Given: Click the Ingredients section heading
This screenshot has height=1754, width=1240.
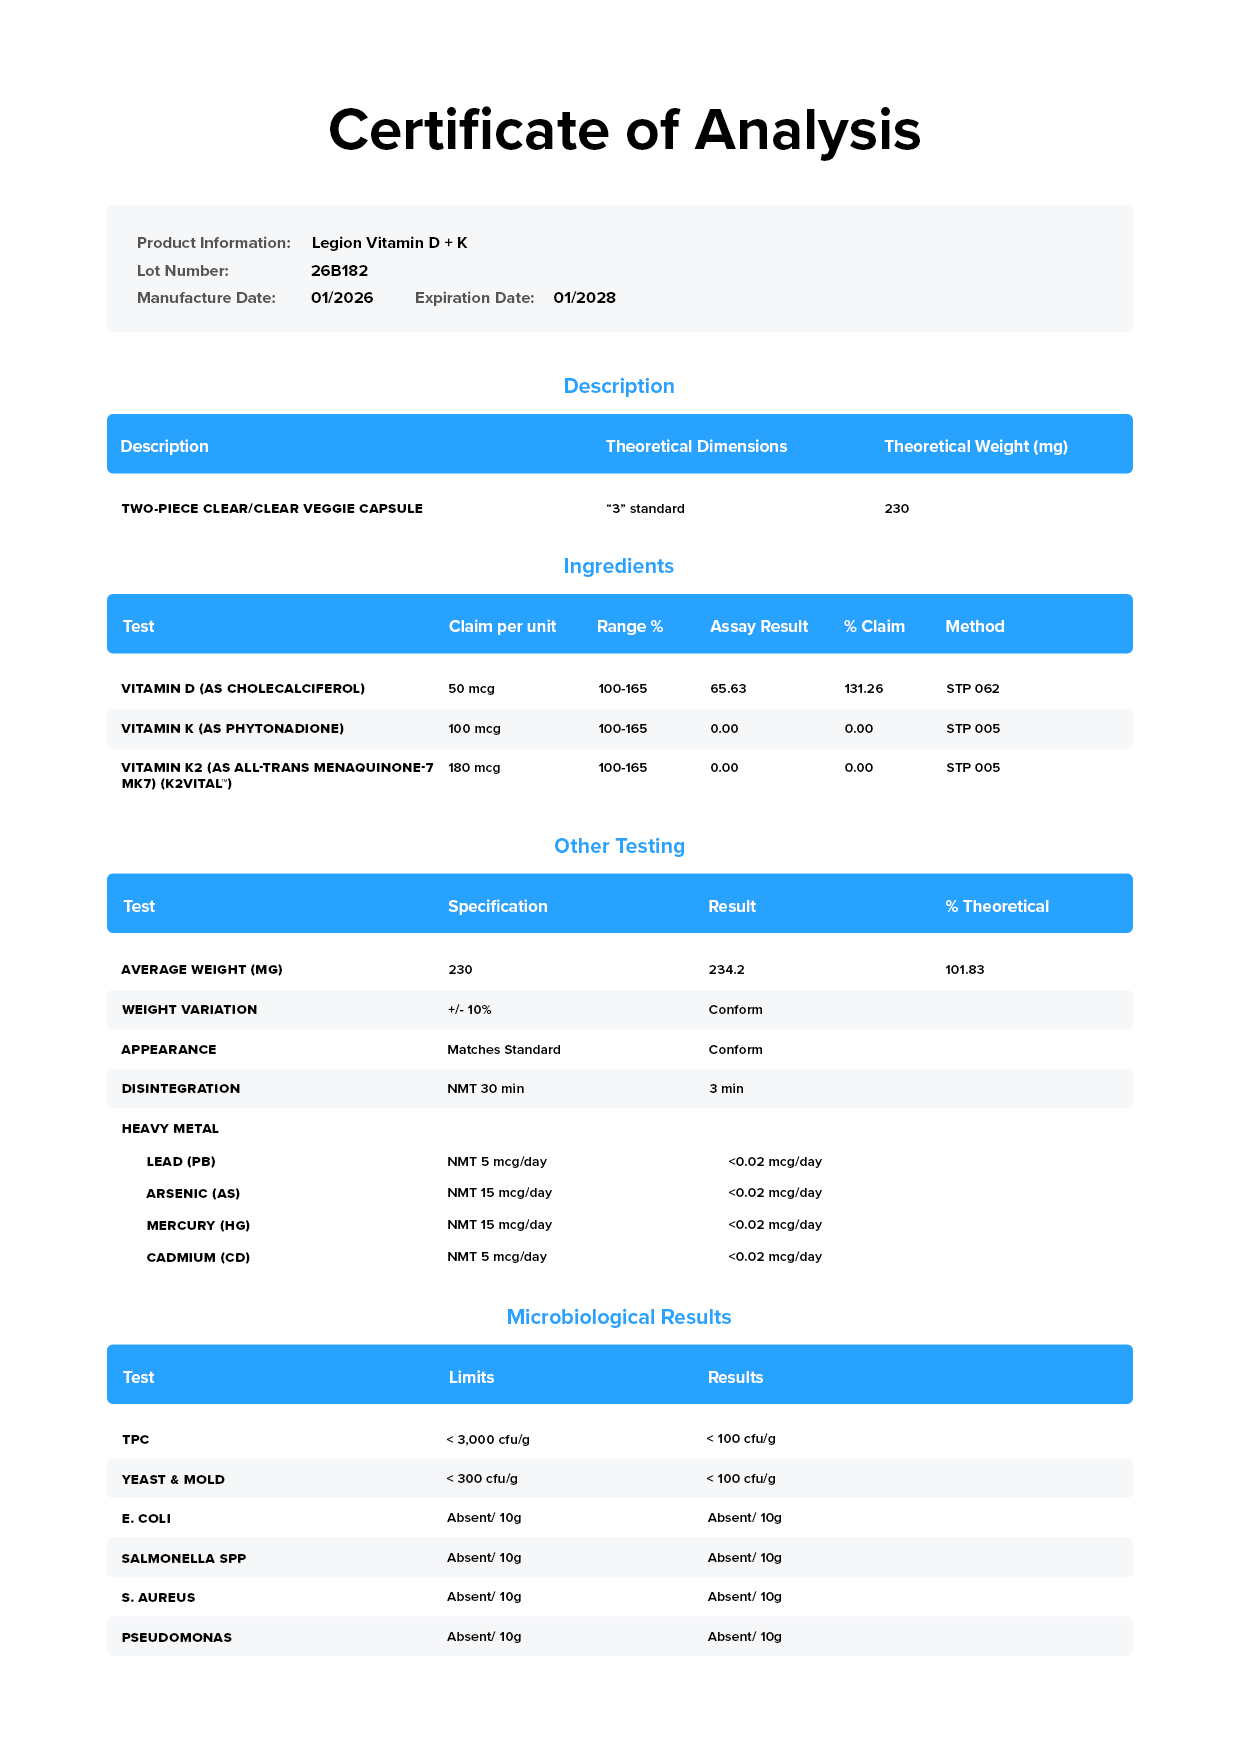Looking at the screenshot, I should (x=619, y=566).
